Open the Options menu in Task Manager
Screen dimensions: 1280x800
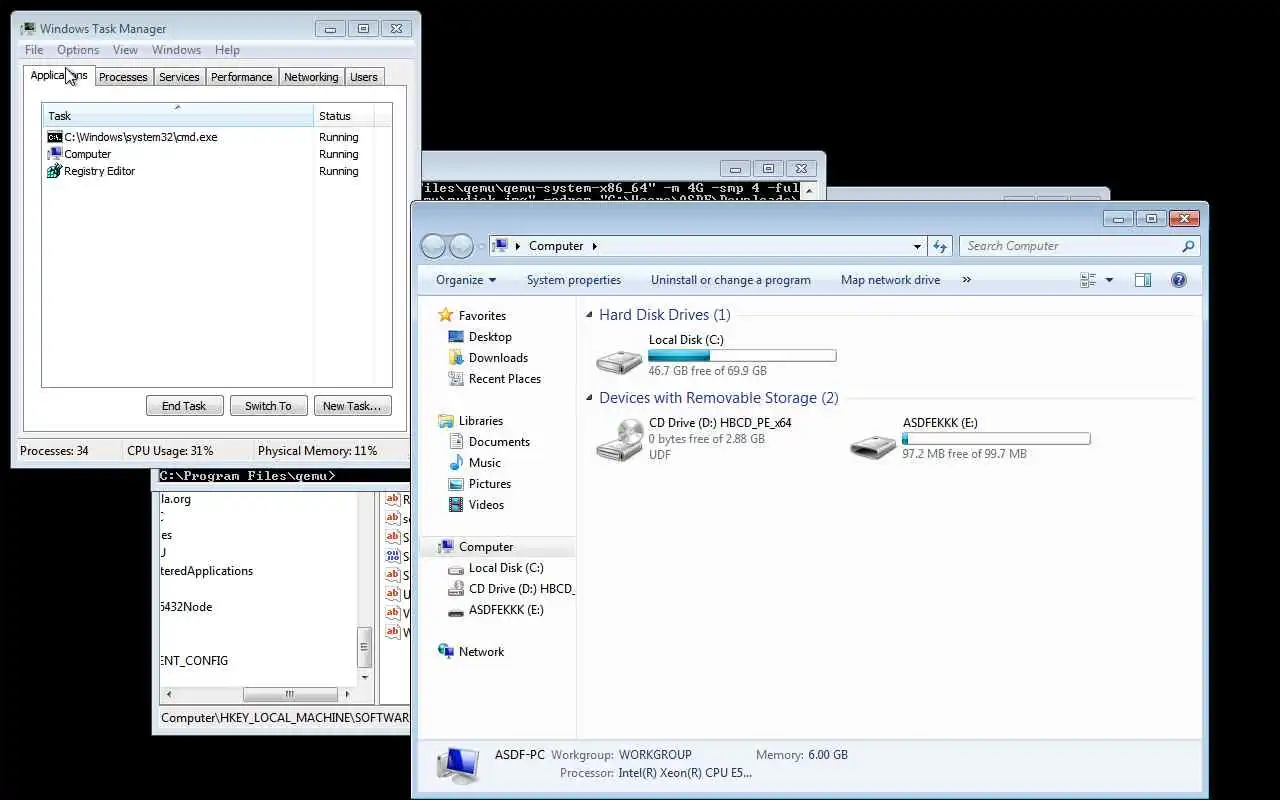tap(78, 50)
